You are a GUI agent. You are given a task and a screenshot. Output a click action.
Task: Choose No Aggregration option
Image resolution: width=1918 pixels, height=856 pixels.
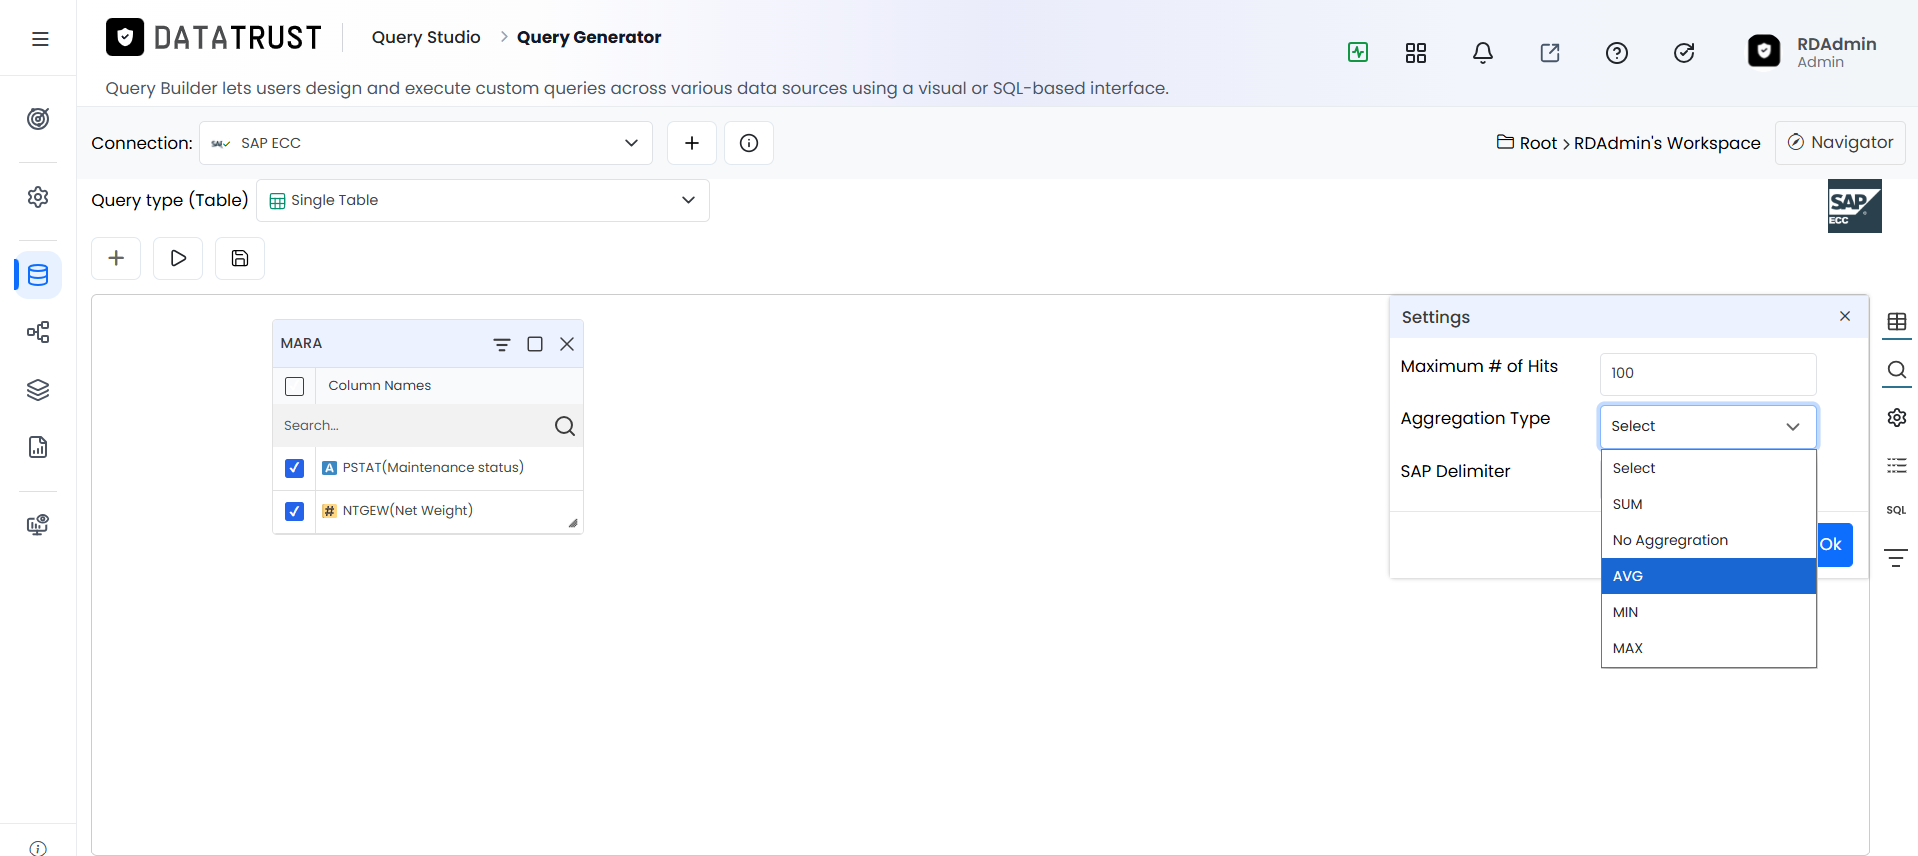point(1708,540)
